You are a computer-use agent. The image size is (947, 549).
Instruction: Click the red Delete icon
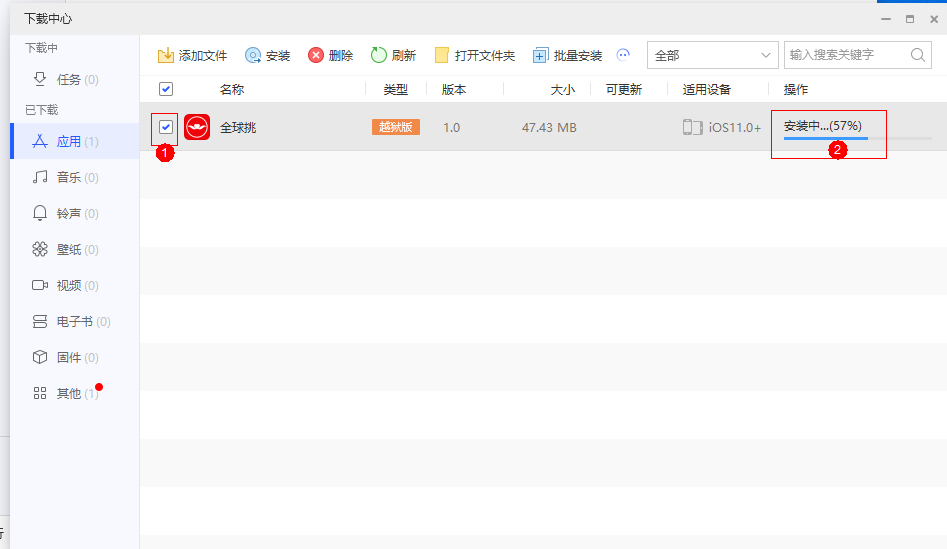(316, 56)
